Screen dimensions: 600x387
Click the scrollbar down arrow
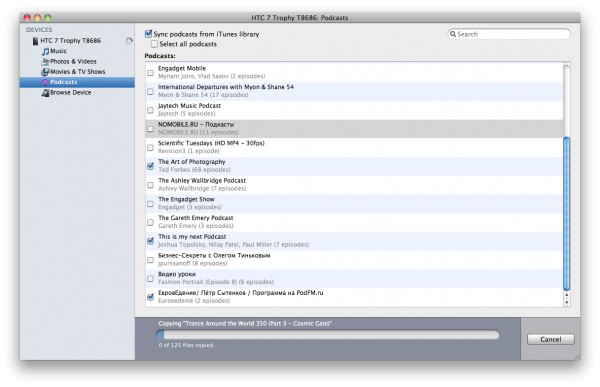(x=567, y=302)
